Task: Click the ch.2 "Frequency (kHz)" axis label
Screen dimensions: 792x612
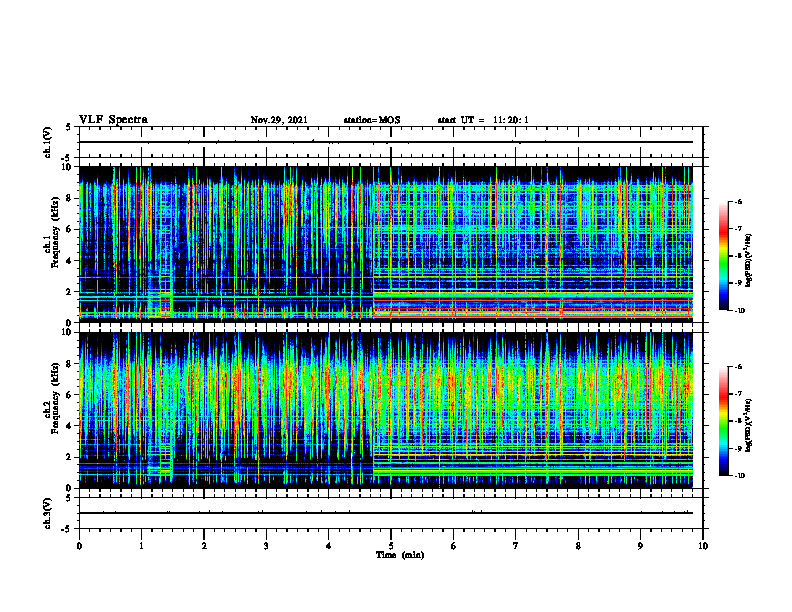Action: point(55,398)
